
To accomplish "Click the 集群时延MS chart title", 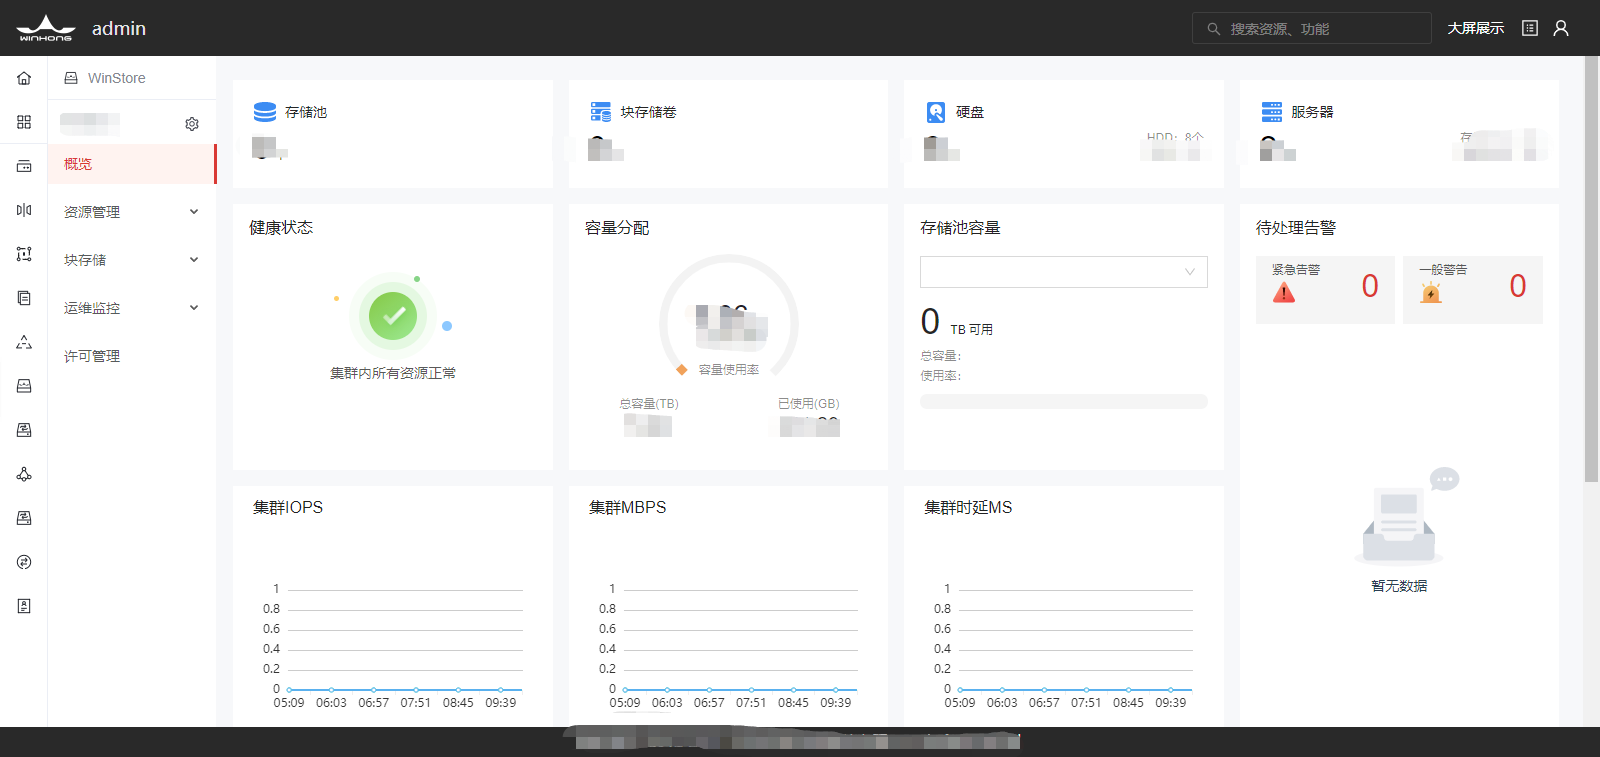I will [x=968, y=508].
